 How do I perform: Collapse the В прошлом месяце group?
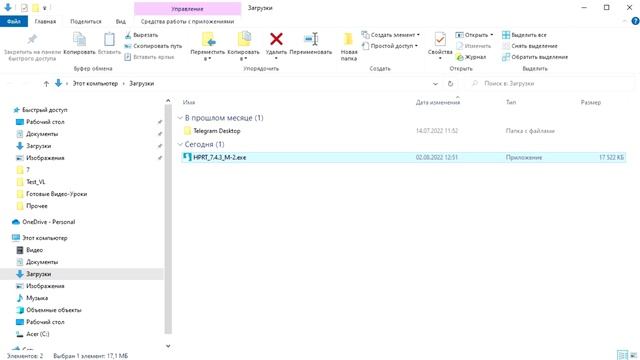point(180,118)
